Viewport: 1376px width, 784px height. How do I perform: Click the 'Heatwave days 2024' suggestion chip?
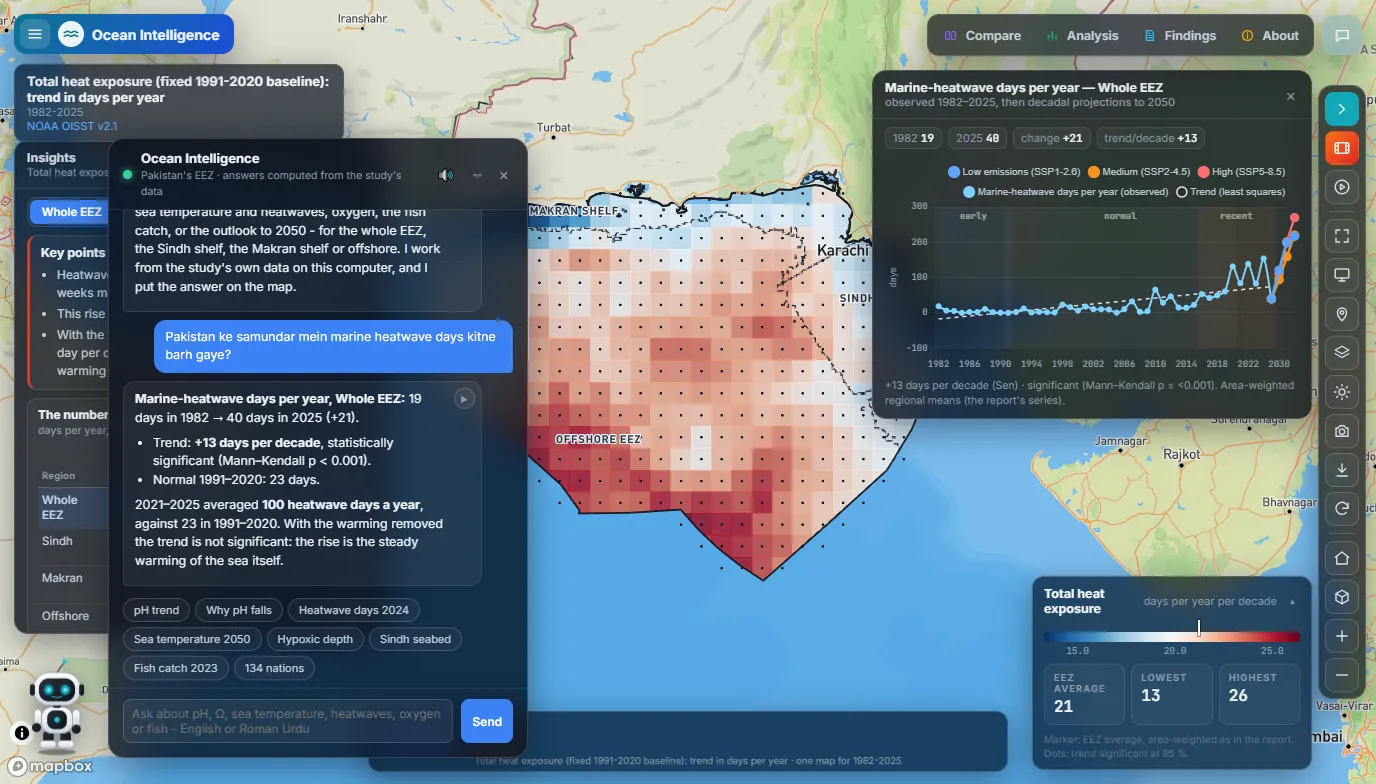pyautogui.click(x=354, y=610)
